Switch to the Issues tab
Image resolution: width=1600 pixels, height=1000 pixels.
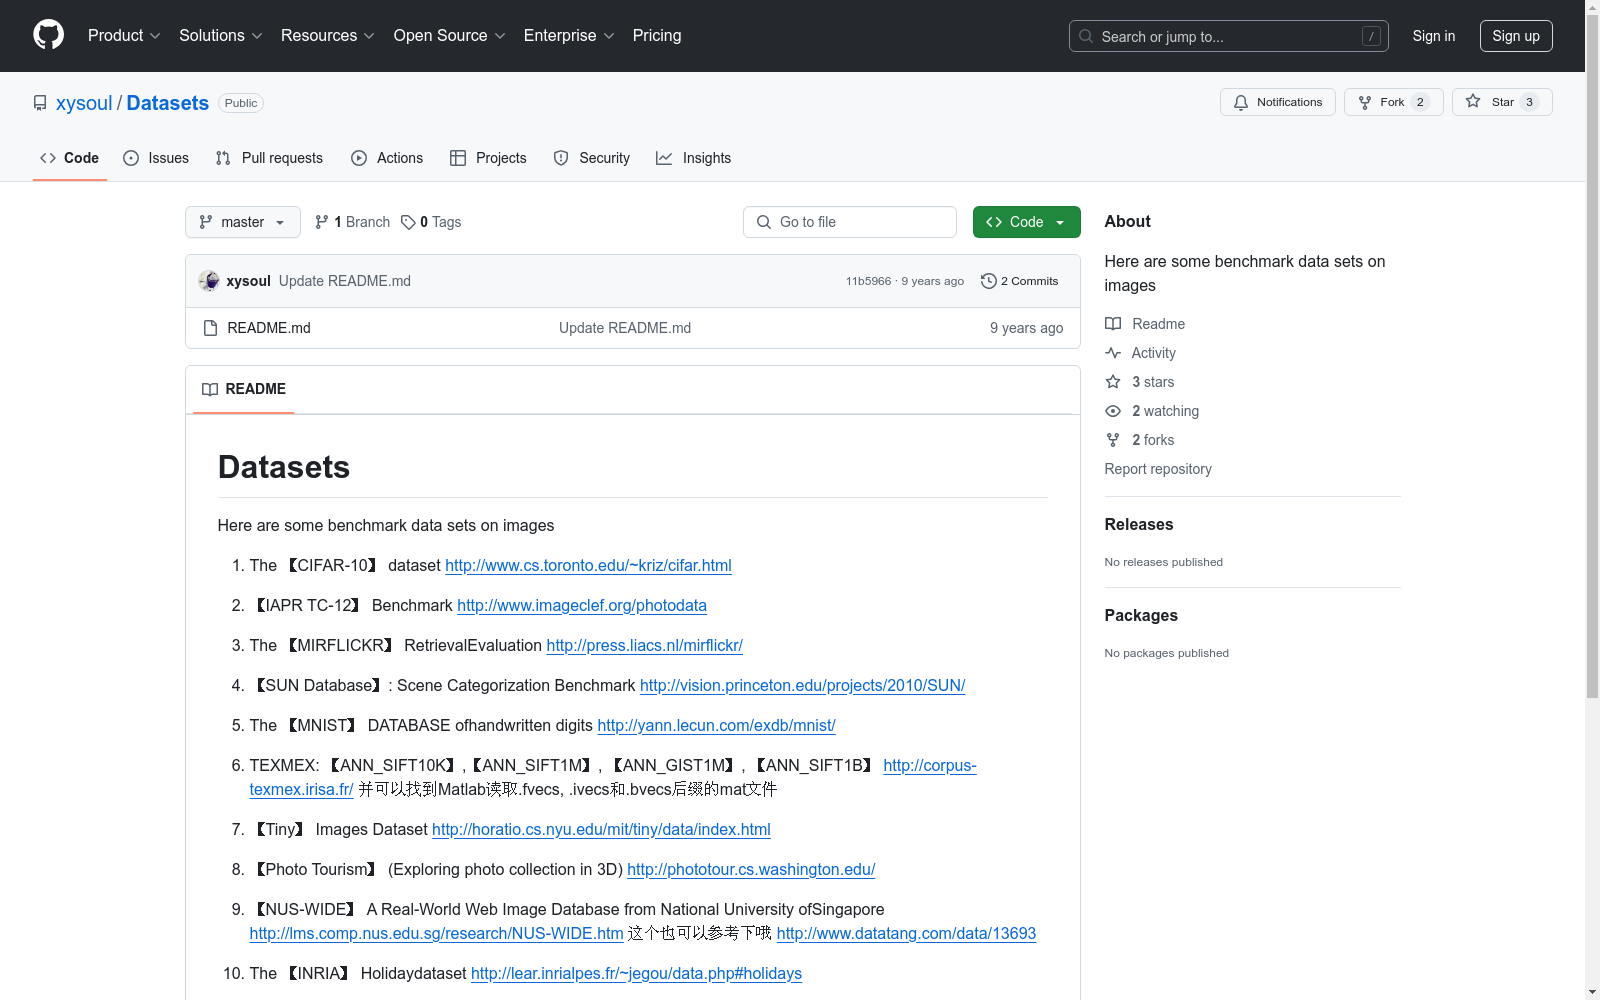tap(156, 158)
